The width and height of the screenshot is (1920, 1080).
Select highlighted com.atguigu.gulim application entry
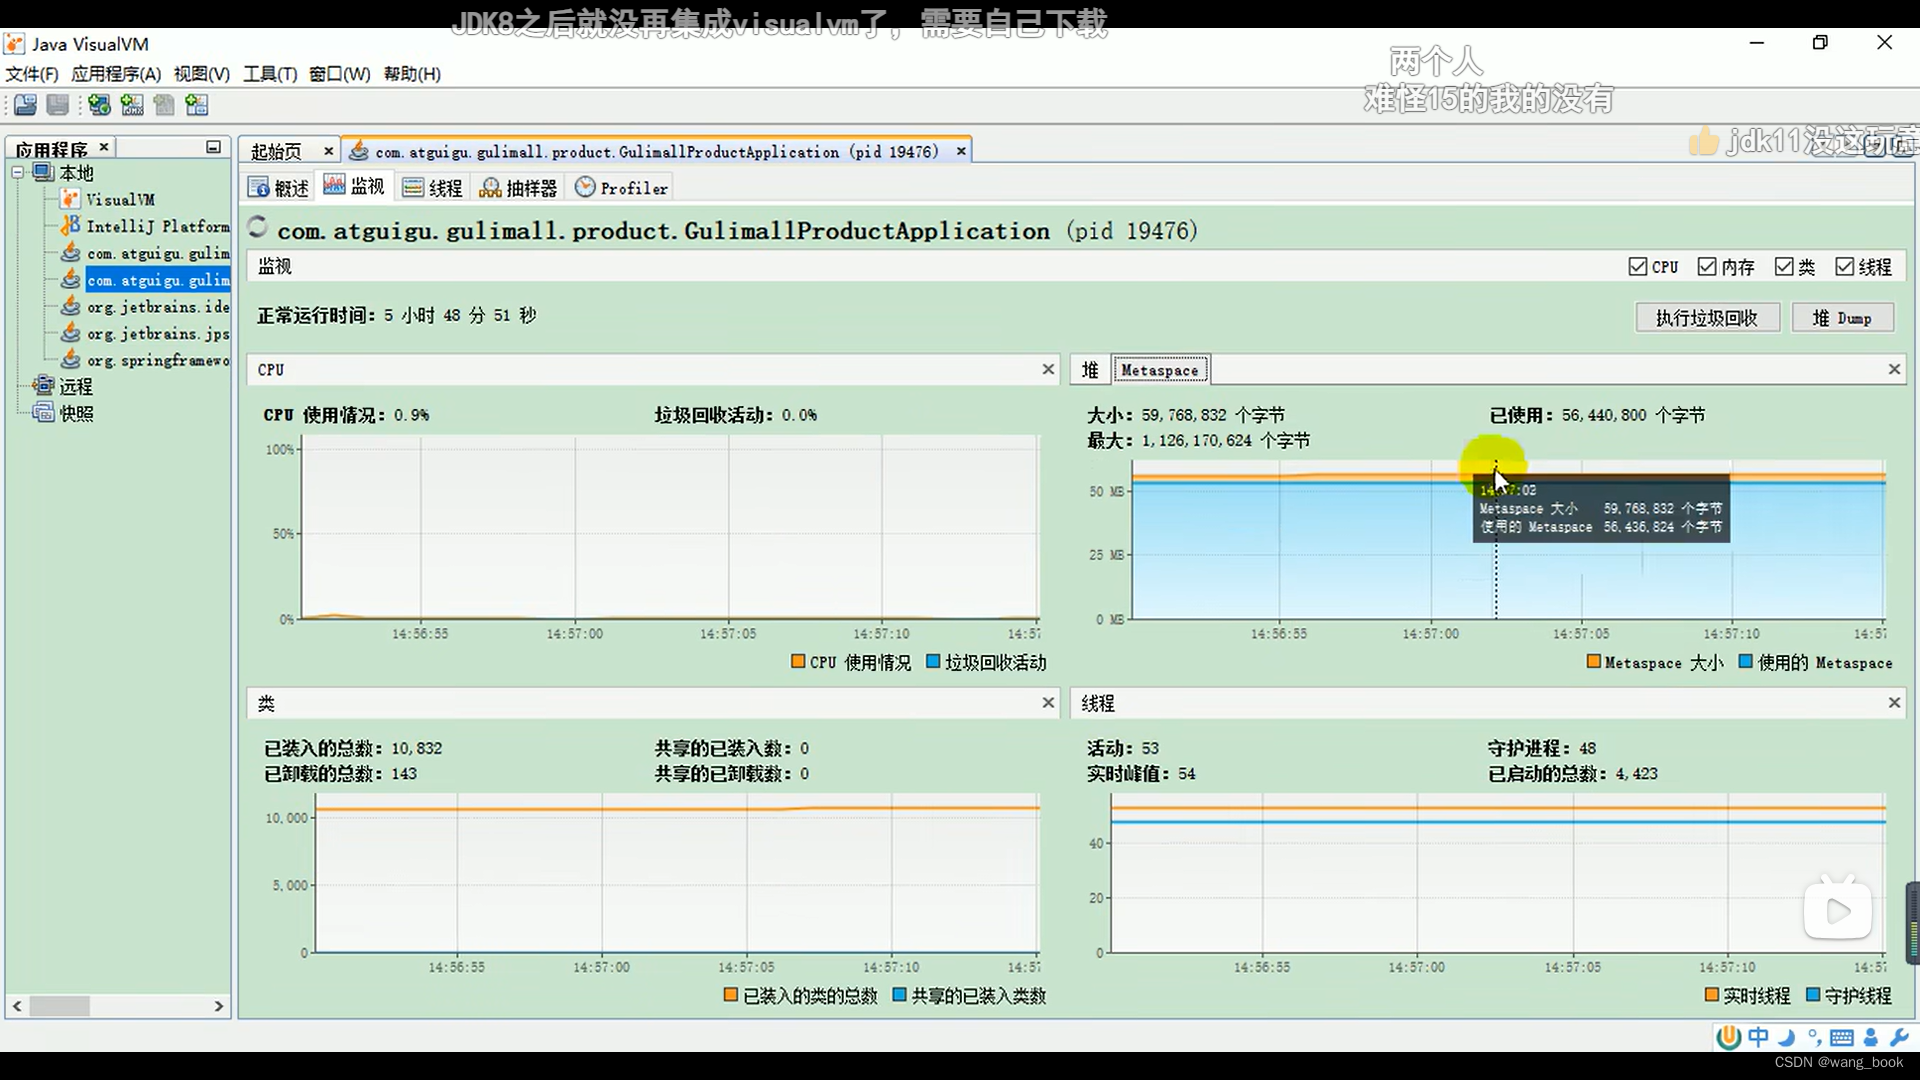(158, 281)
